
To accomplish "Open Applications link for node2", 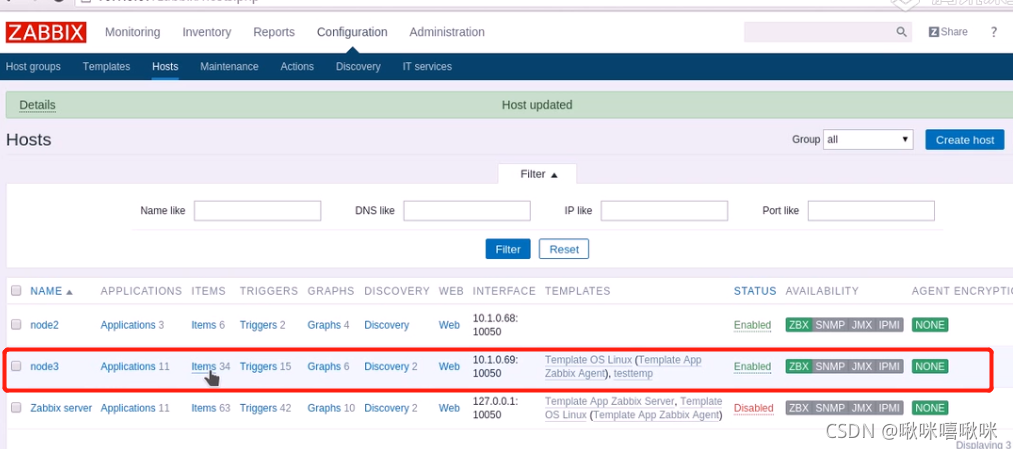I will [x=128, y=325].
